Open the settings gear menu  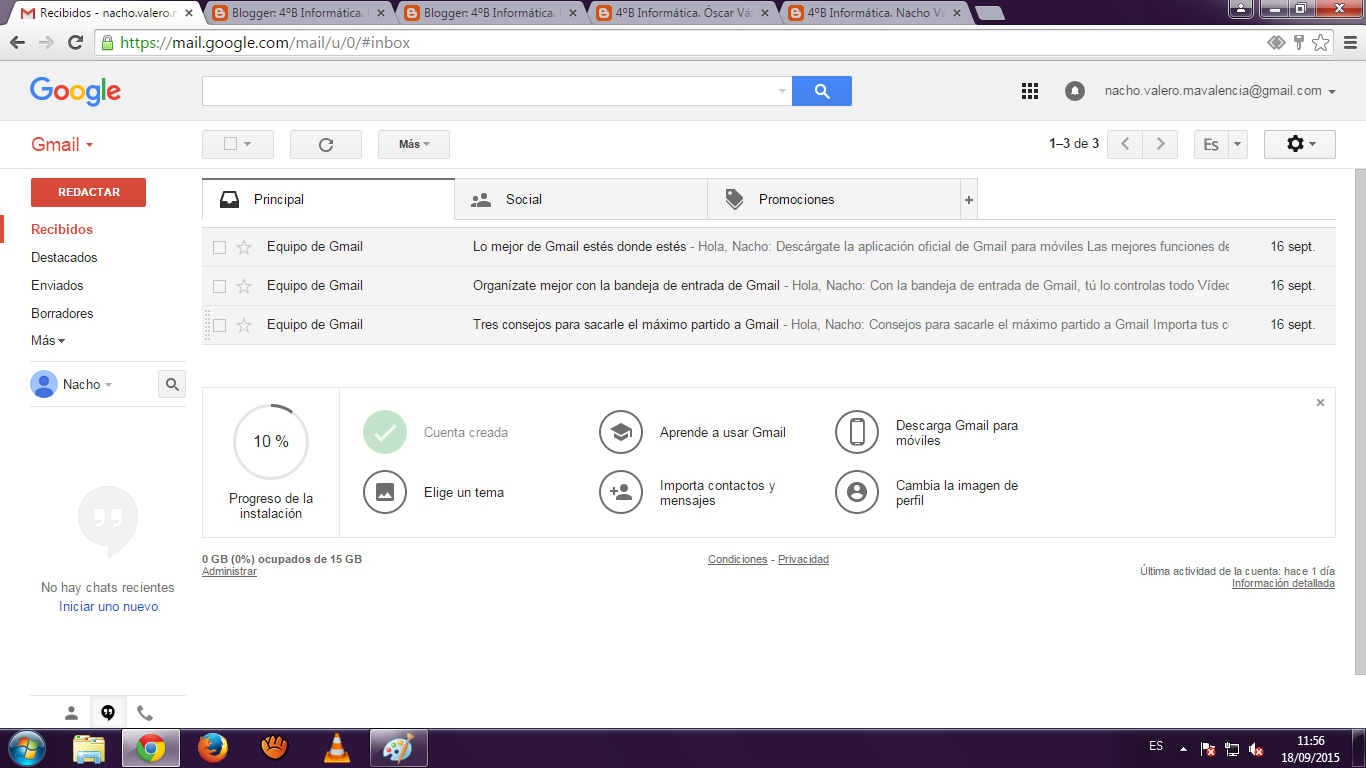click(1300, 144)
